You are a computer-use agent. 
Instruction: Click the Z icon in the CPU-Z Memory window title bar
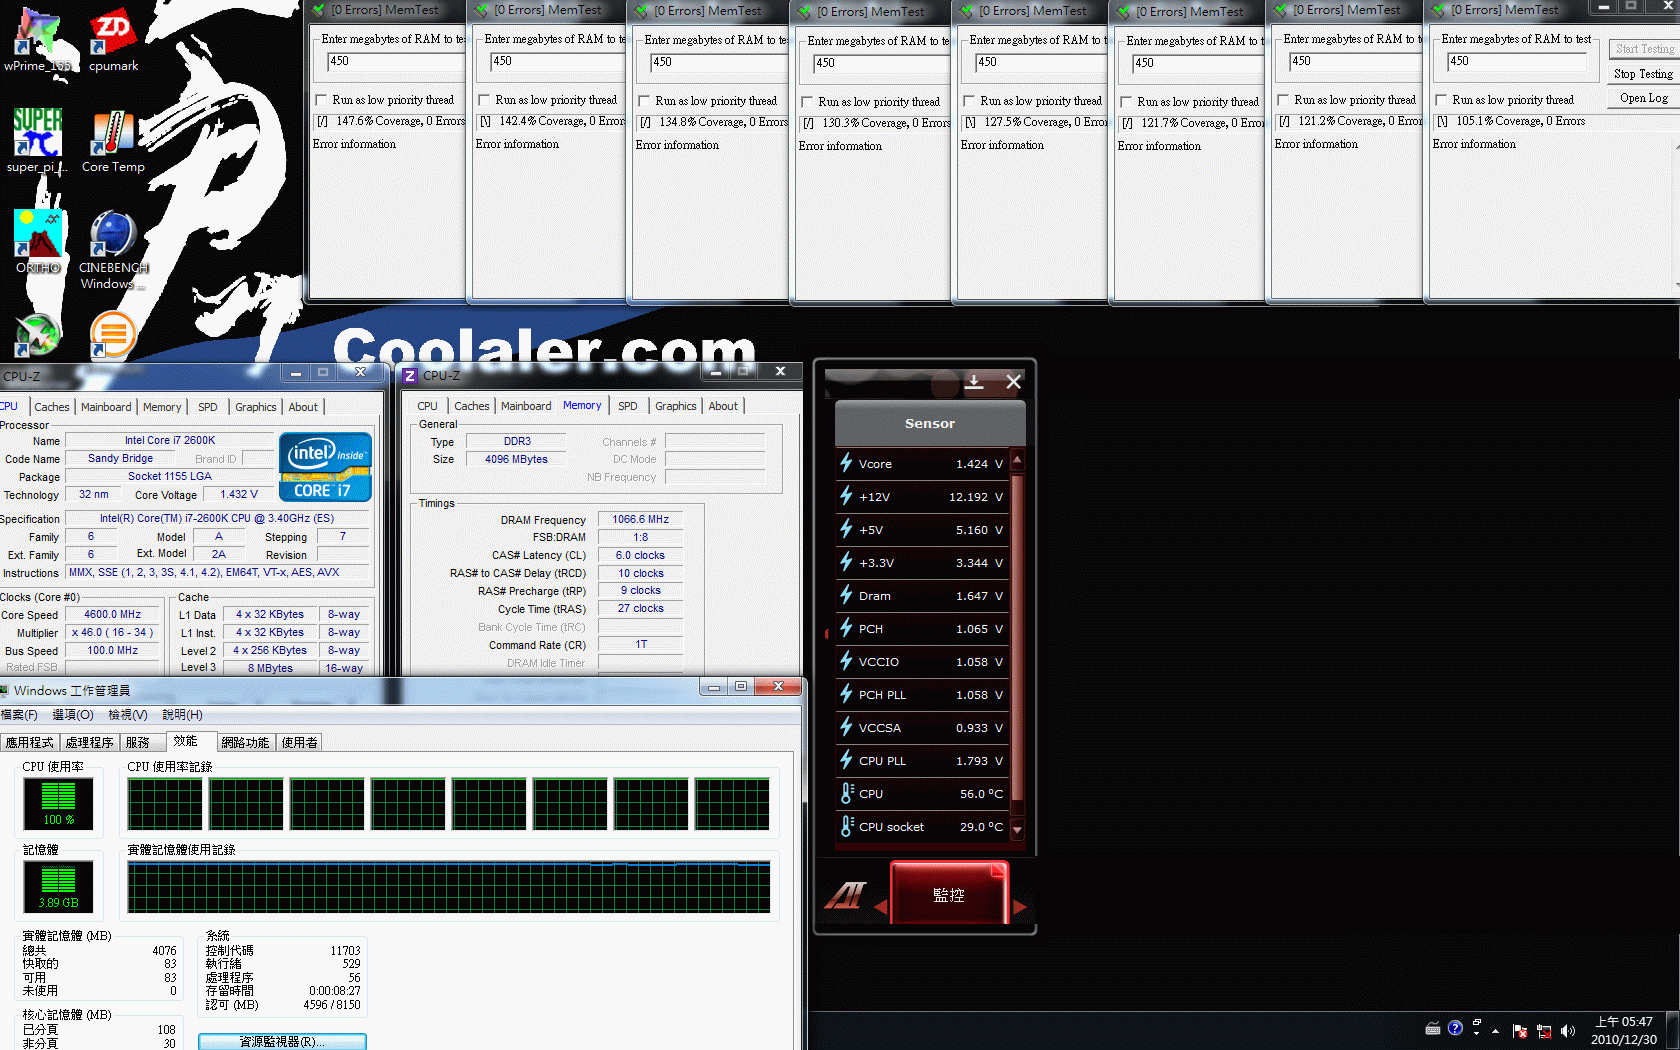(x=410, y=375)
